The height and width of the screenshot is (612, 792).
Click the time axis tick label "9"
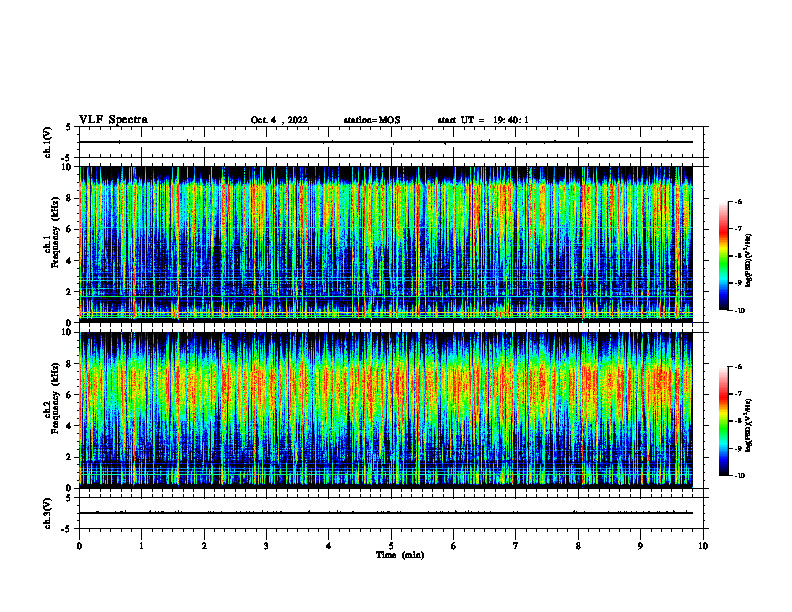click(x=640, y=546)
